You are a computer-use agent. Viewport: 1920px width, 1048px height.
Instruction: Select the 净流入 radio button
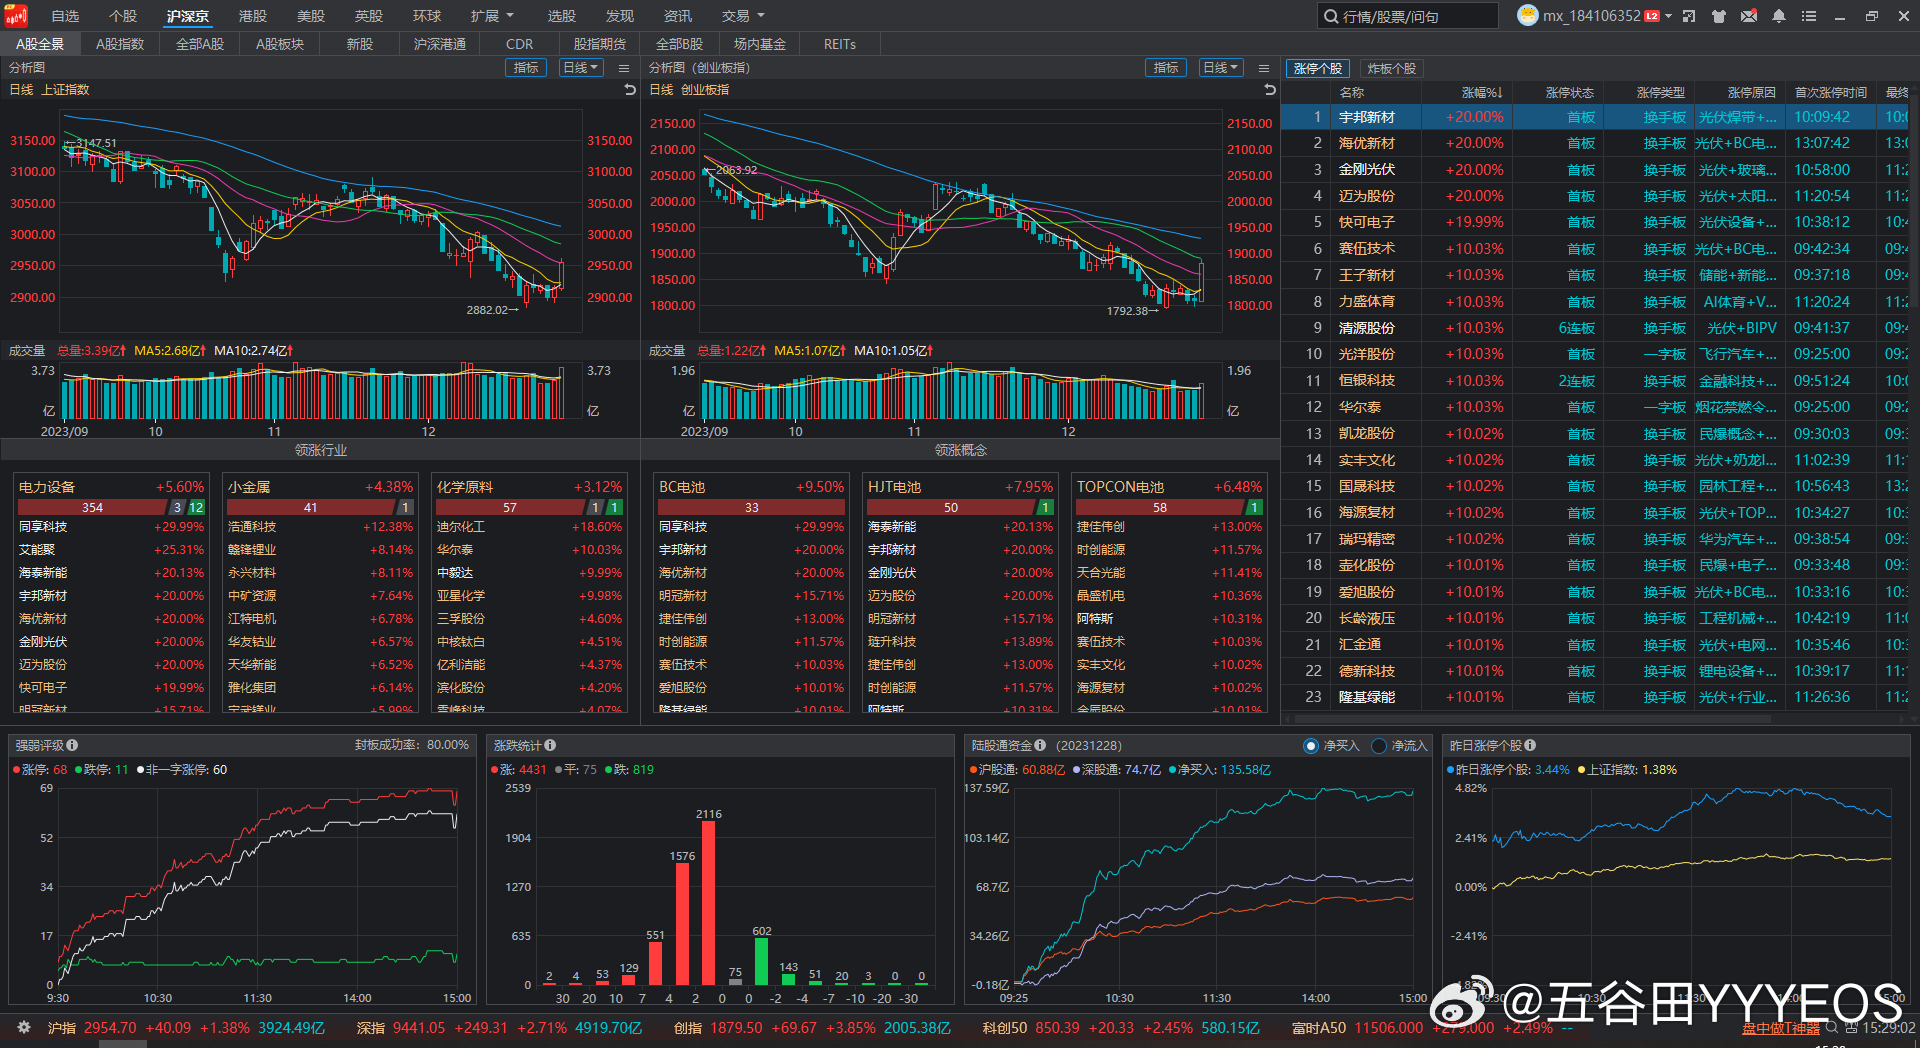[1379, 746]
